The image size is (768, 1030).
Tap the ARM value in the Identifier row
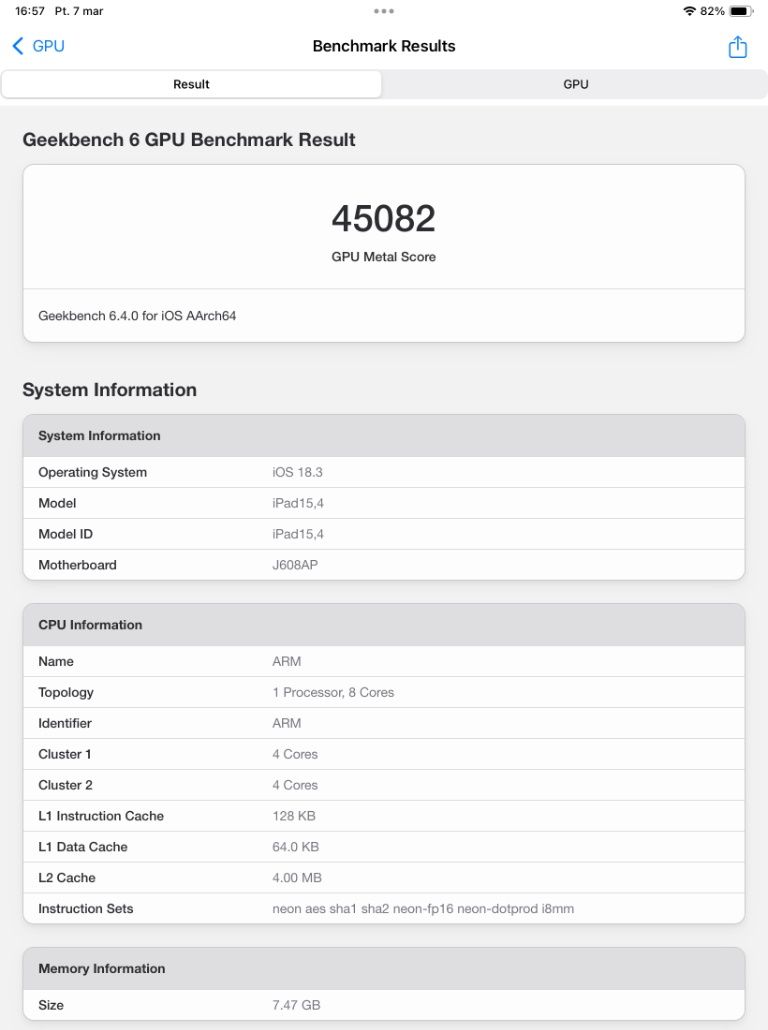[286, 723]
